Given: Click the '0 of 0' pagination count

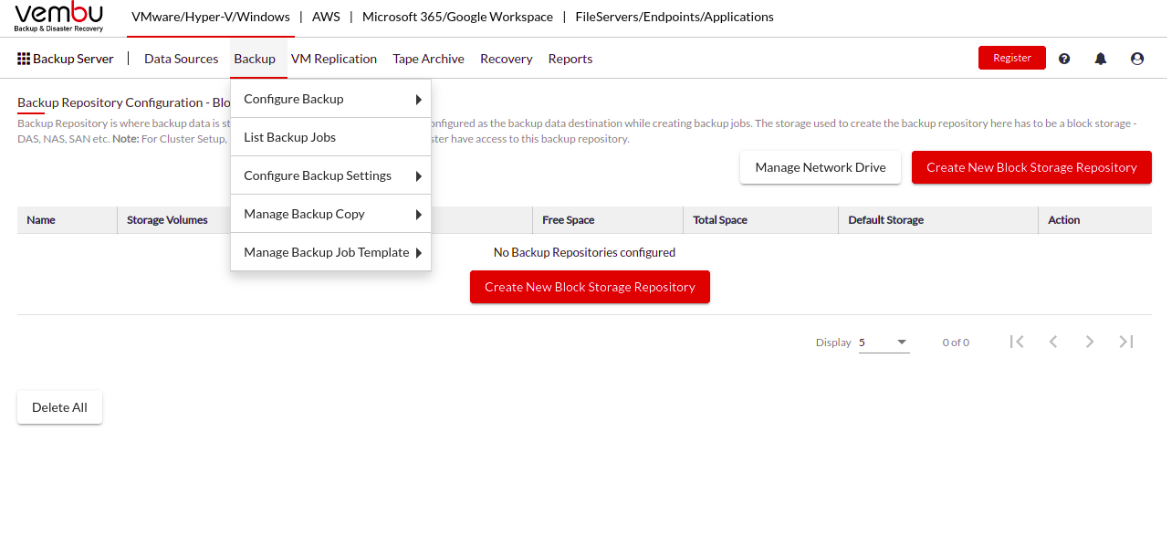Looking at the screenshot, I should (x=956, y=342).
